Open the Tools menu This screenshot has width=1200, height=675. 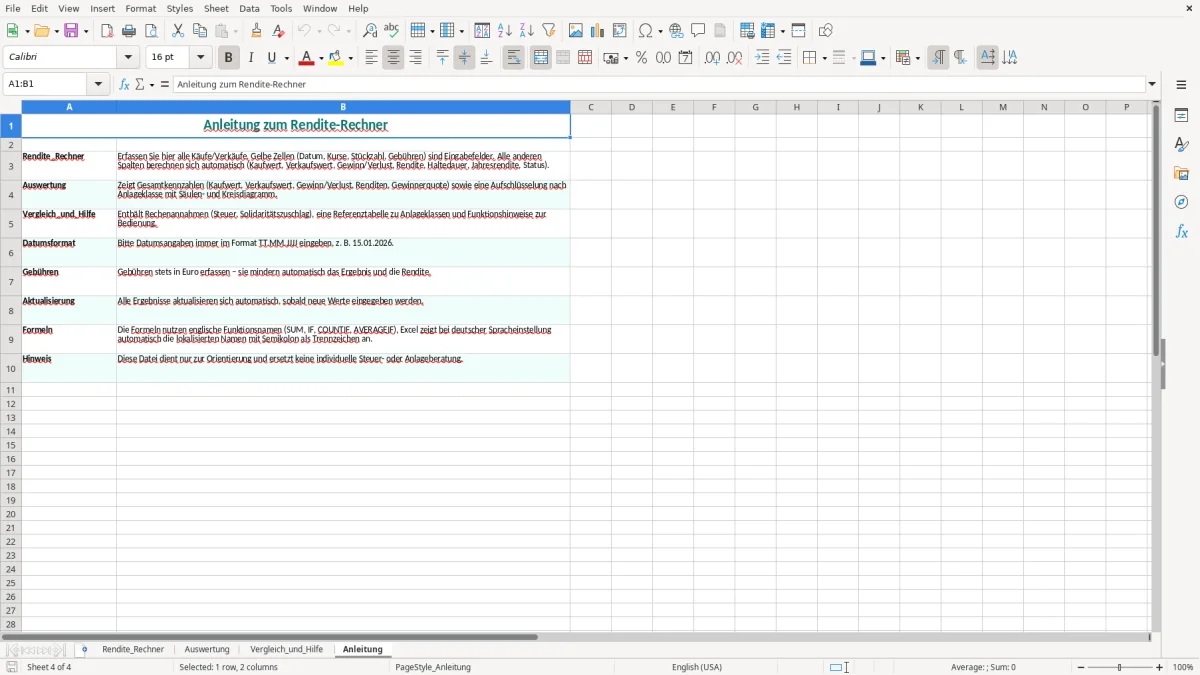point(281,8)
